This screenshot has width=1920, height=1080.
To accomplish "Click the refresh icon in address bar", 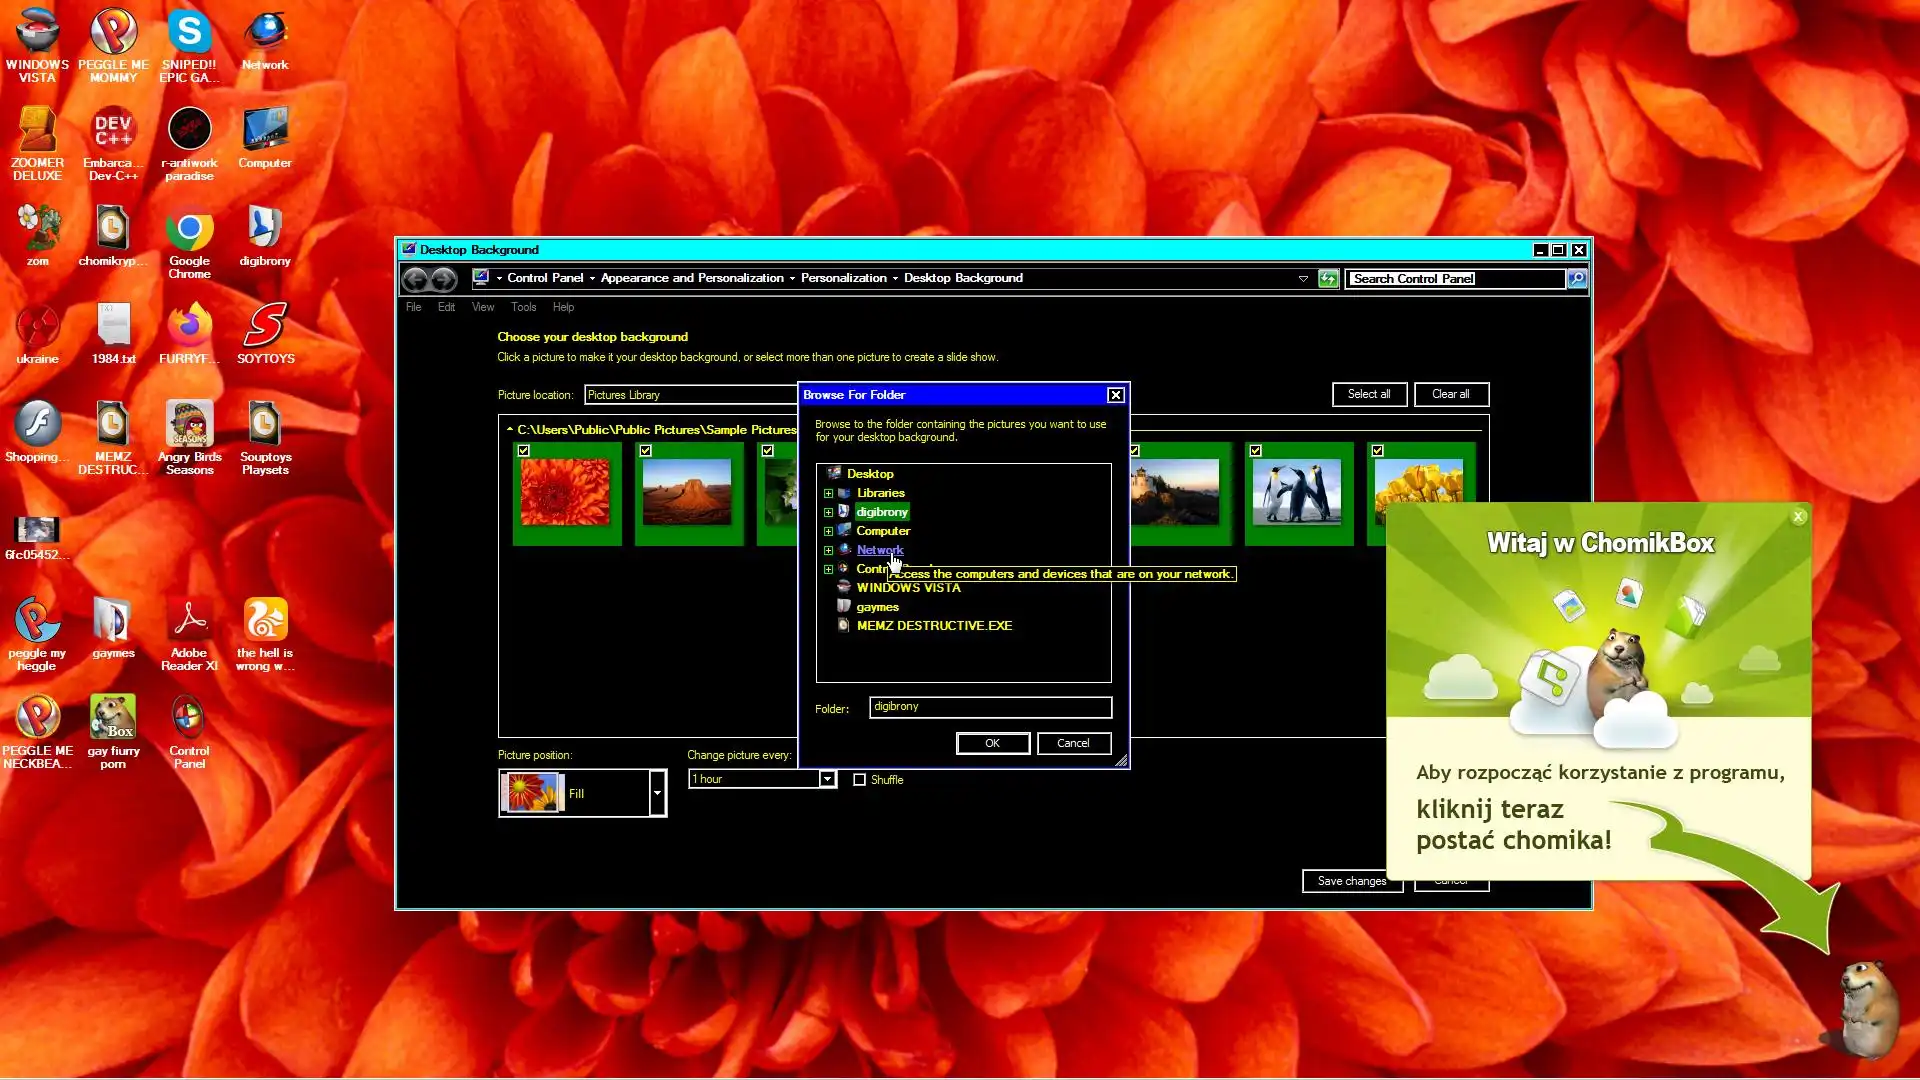I will click(x=1328, y=279).
